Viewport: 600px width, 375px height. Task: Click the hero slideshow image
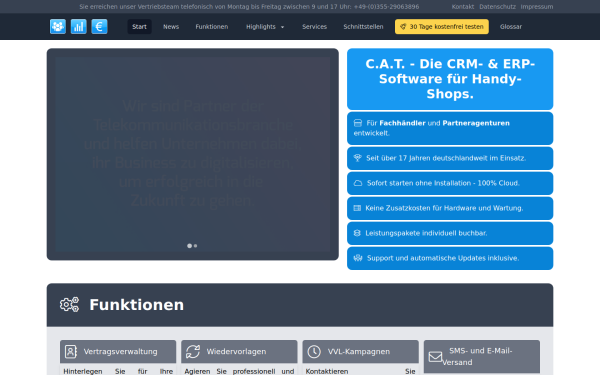coord(192,154)
